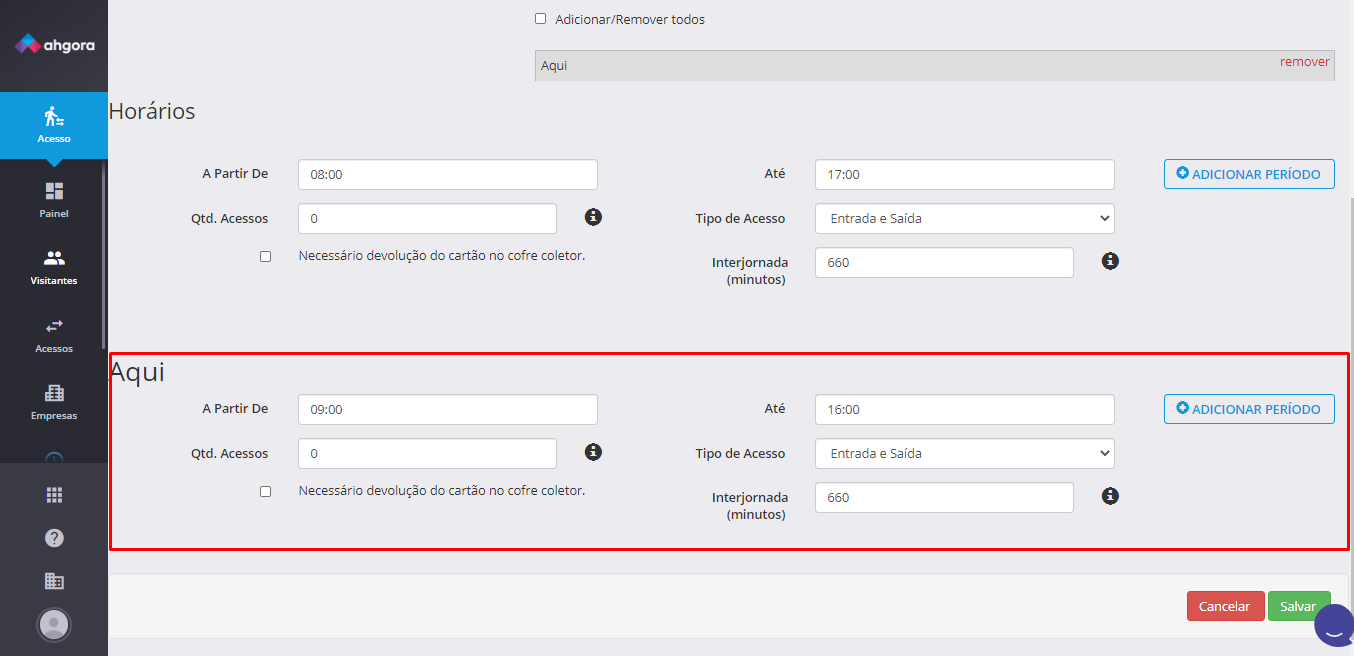Toggle Adicionar/Remover todos checkbox
The height and width of the screenshot is (656, 1354).
click(541, 19)
